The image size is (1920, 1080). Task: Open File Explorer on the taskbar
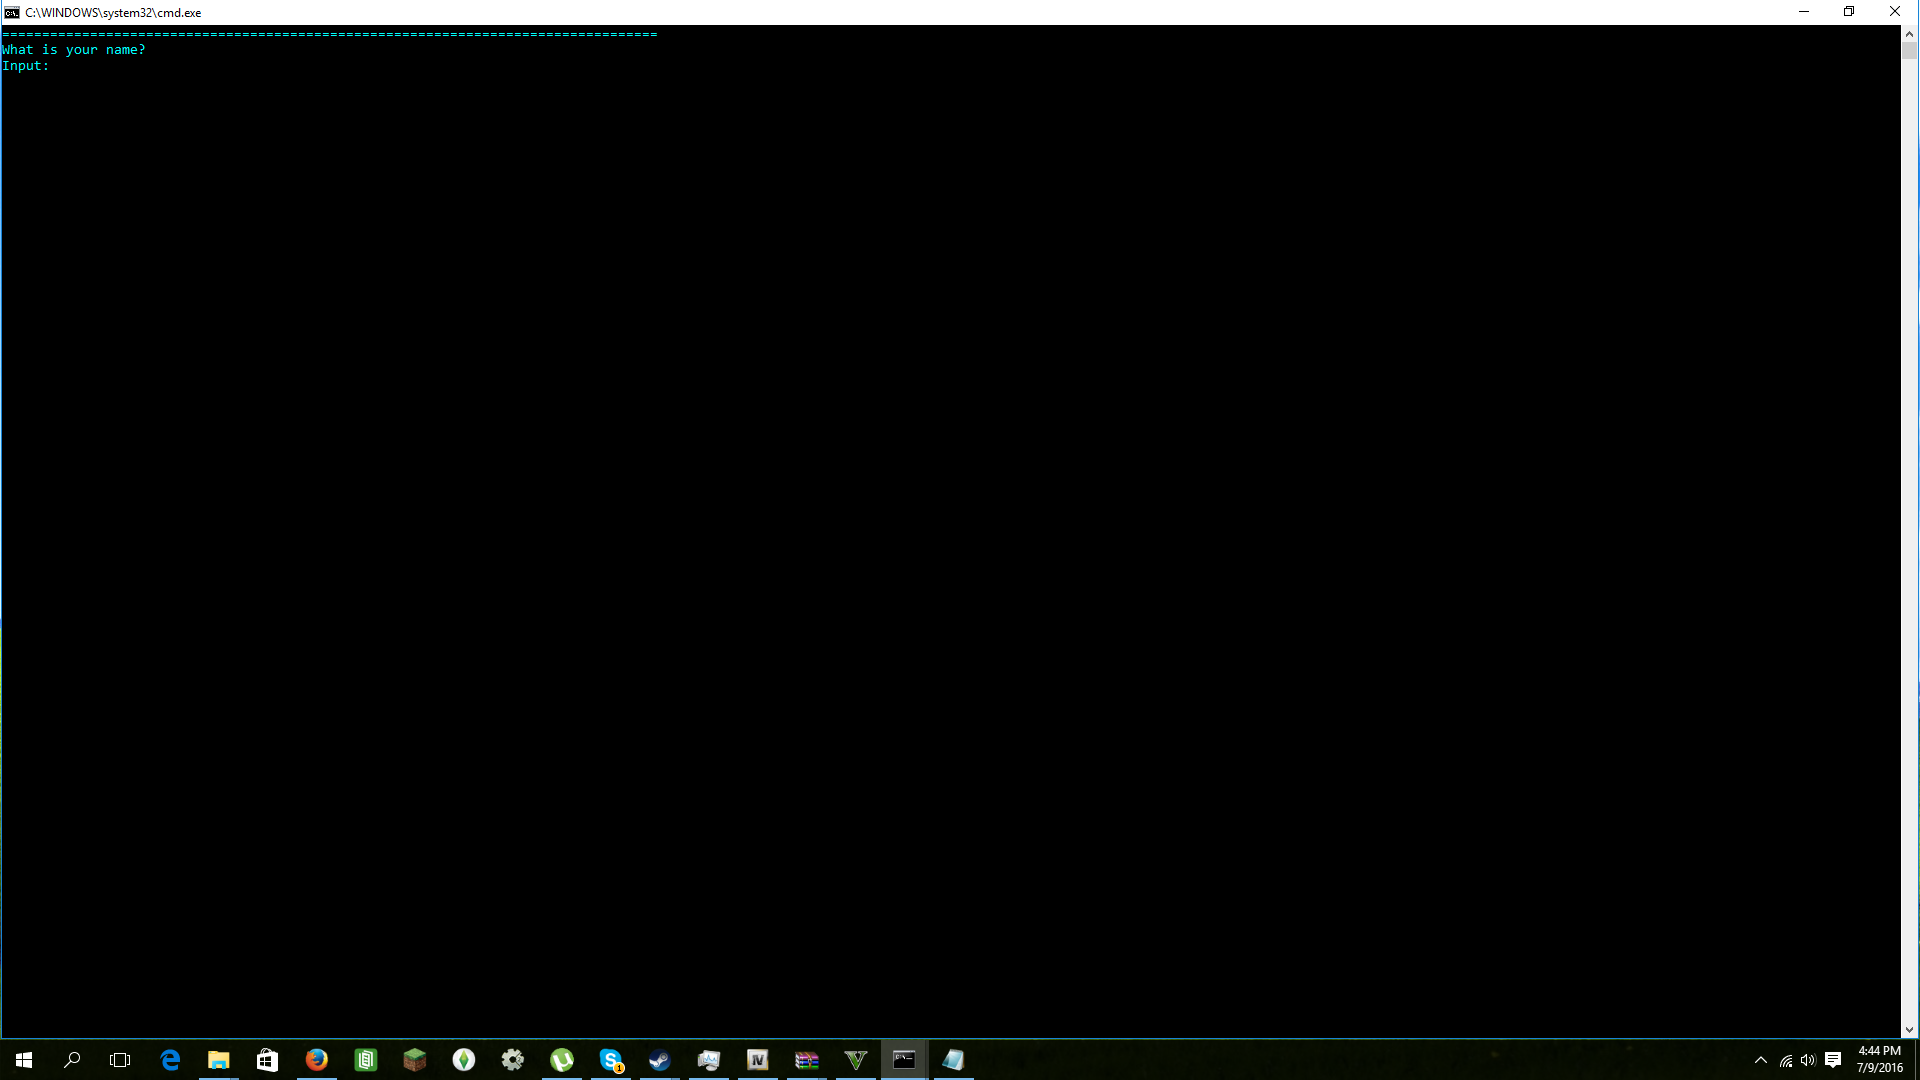pyautogui.click(x=219, y=1060)
